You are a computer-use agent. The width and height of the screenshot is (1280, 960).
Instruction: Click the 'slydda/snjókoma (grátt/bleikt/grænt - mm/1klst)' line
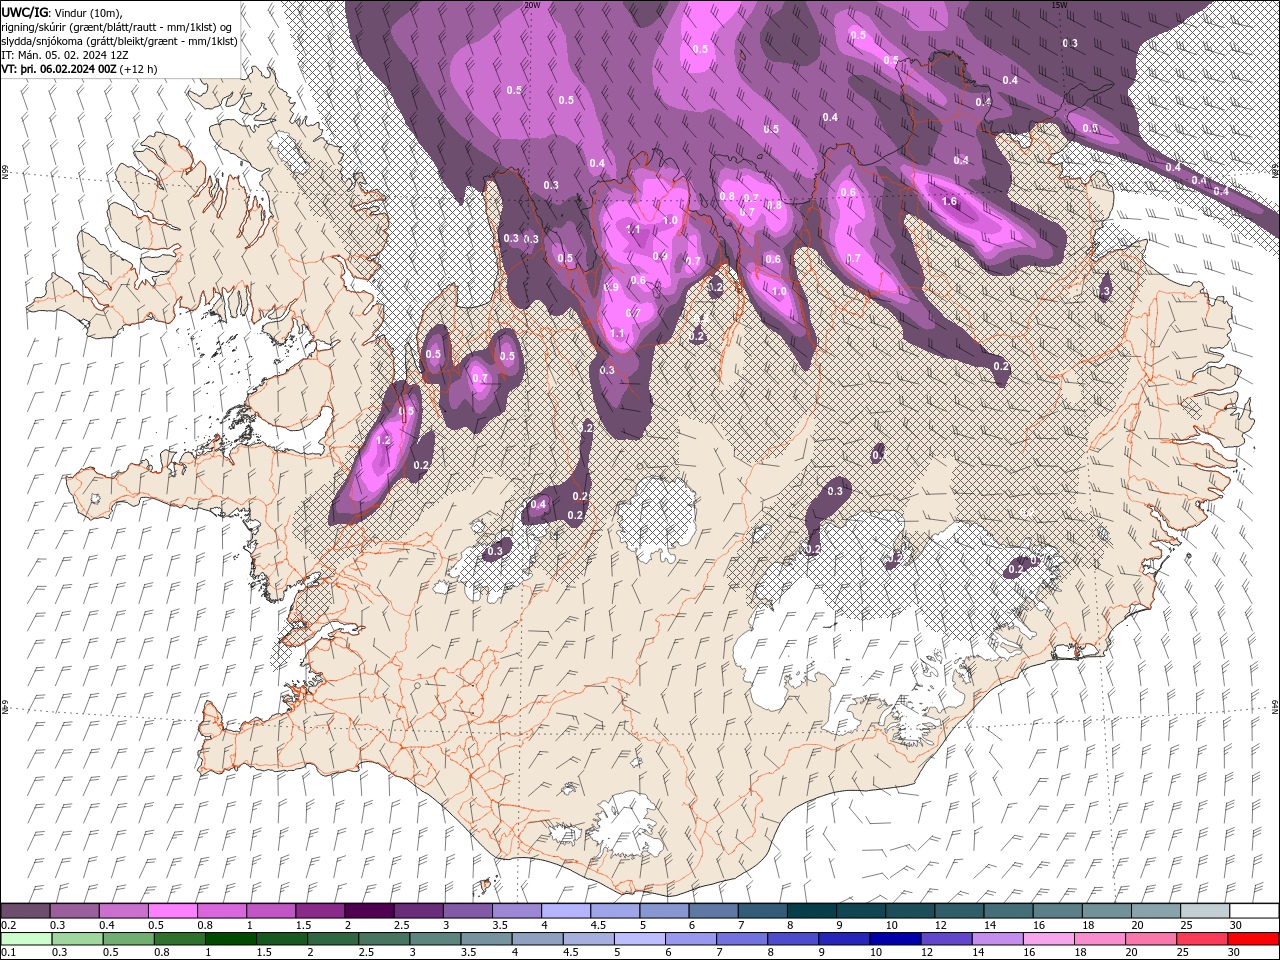point(120,41)
